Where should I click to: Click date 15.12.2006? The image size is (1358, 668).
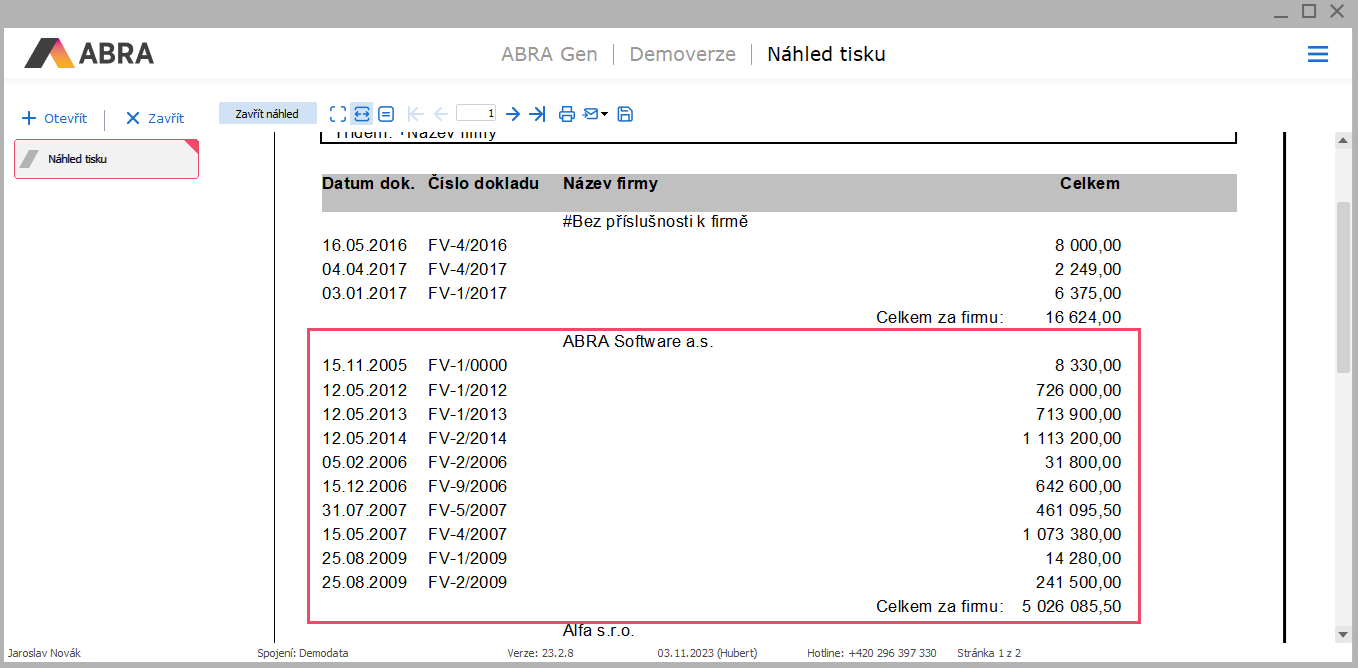click(364, 486)
